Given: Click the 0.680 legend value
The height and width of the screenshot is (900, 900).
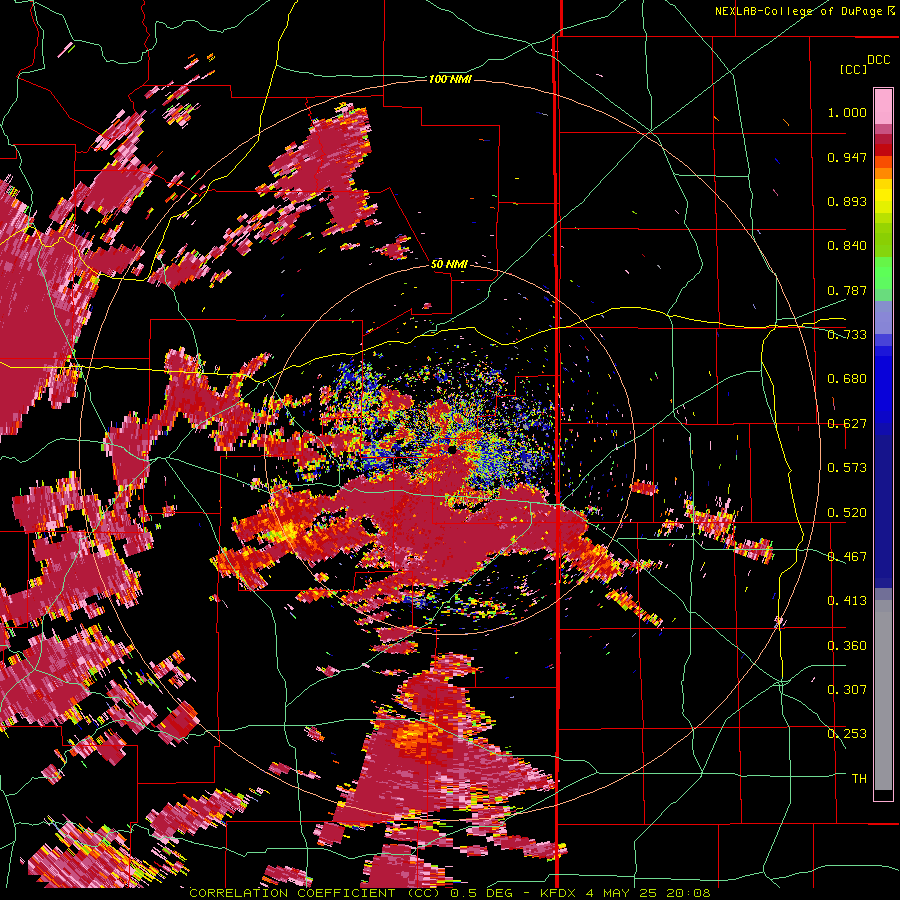Looking at the screenshot, I should 847,379.
